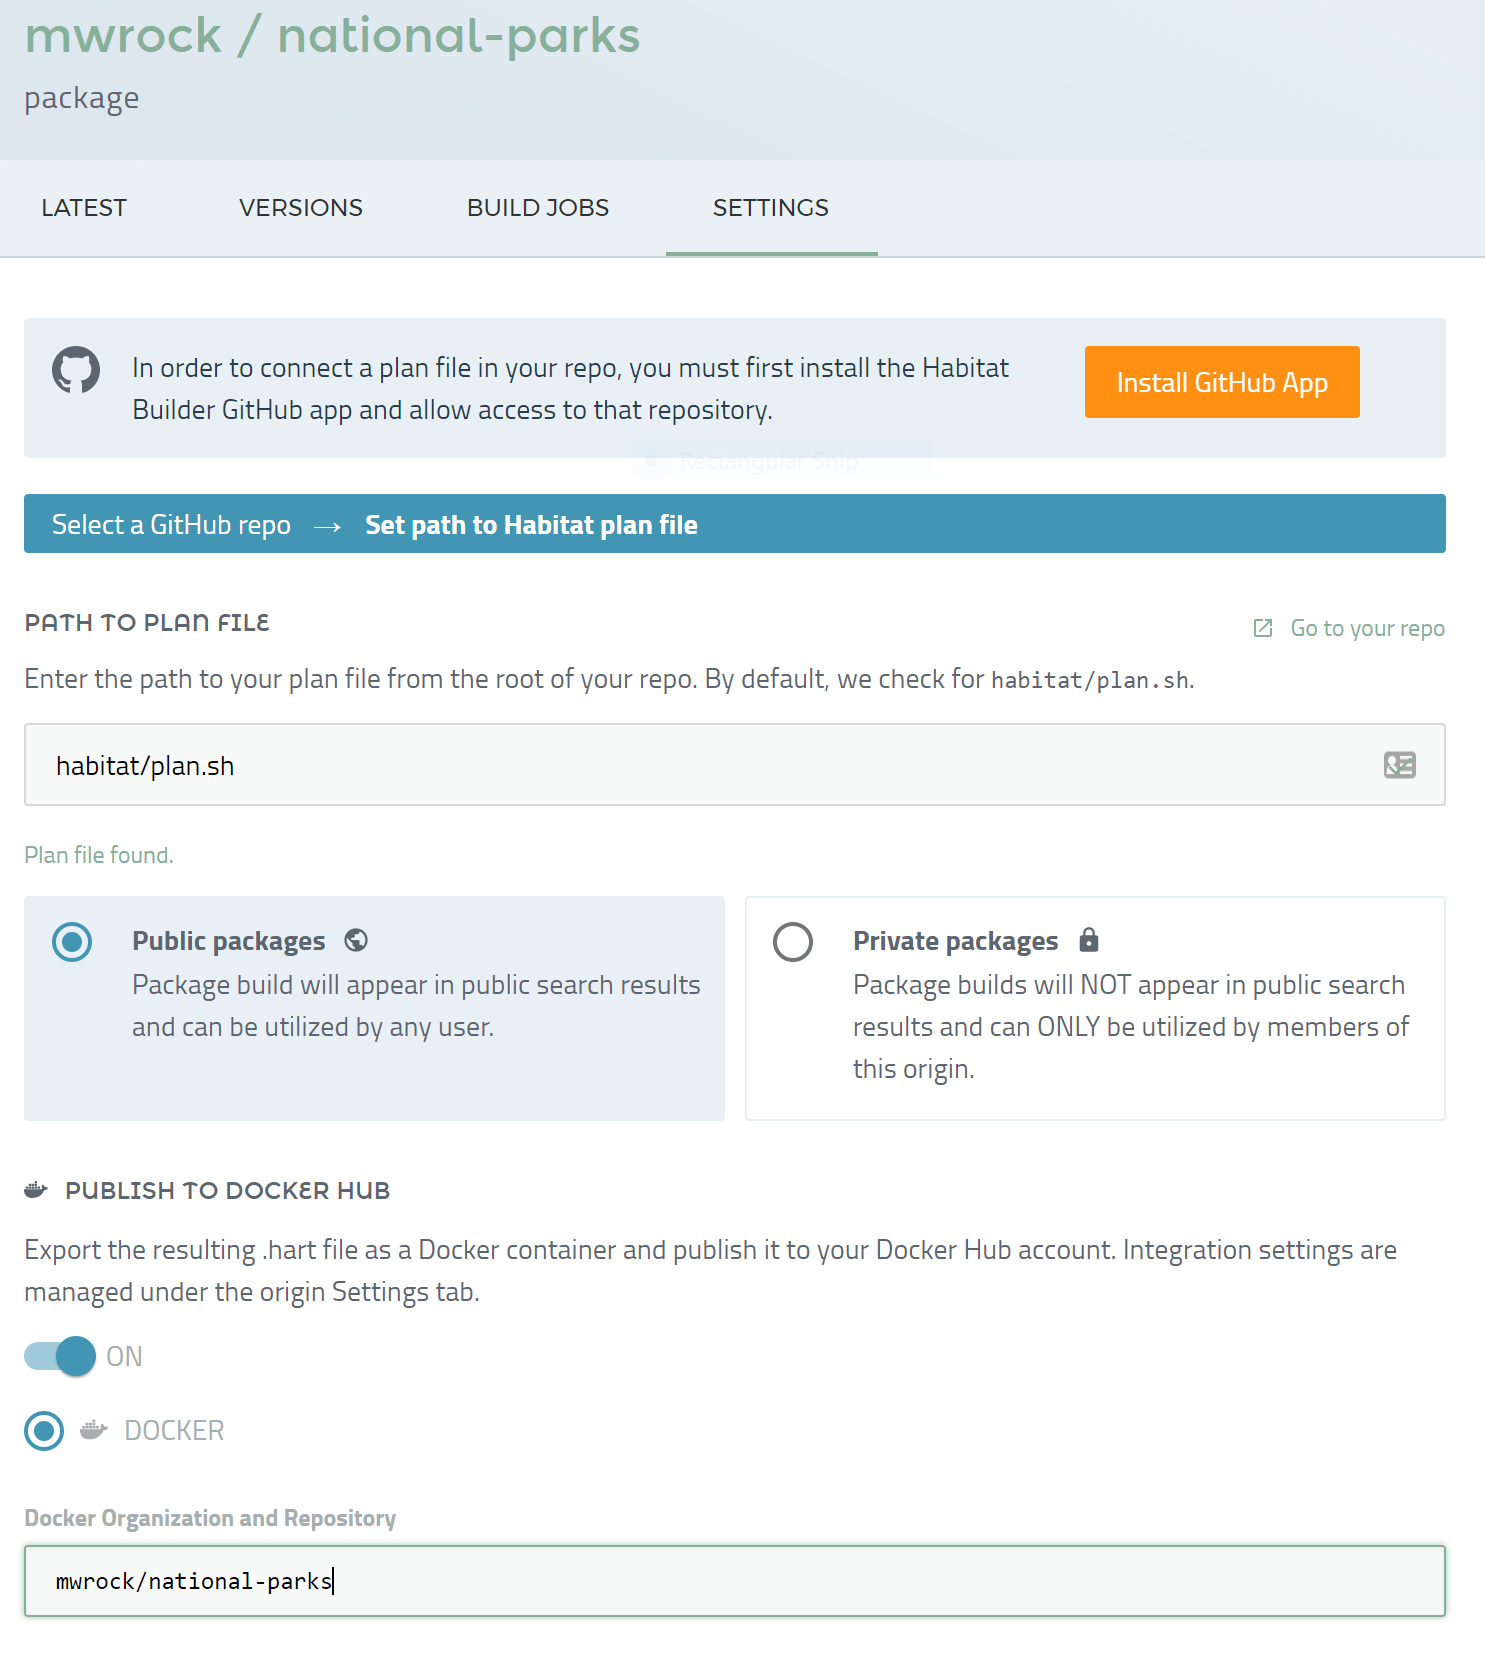Image resolution: width=1485 pixels, height=1654 pixels.
Task: Click the contact card icon in plan path field
Action: pos(1399,765)
